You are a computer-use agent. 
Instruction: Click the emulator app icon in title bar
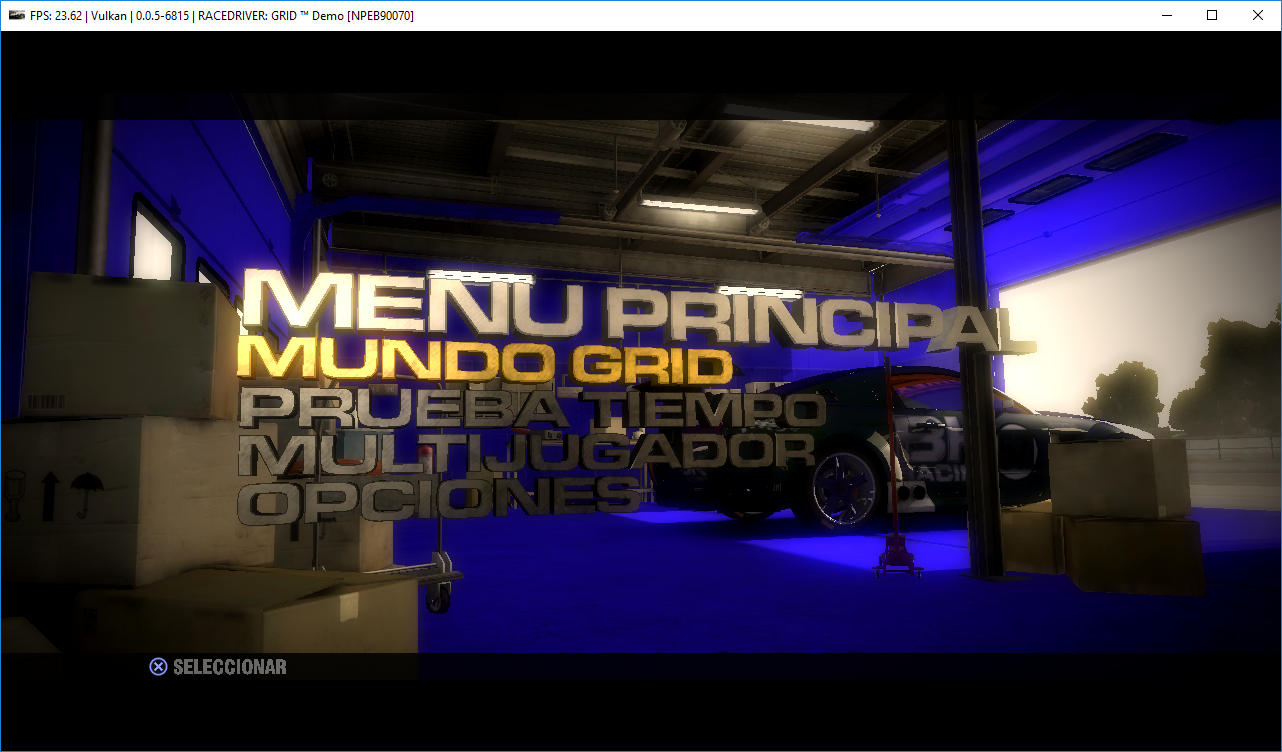(x=16, y=15)
